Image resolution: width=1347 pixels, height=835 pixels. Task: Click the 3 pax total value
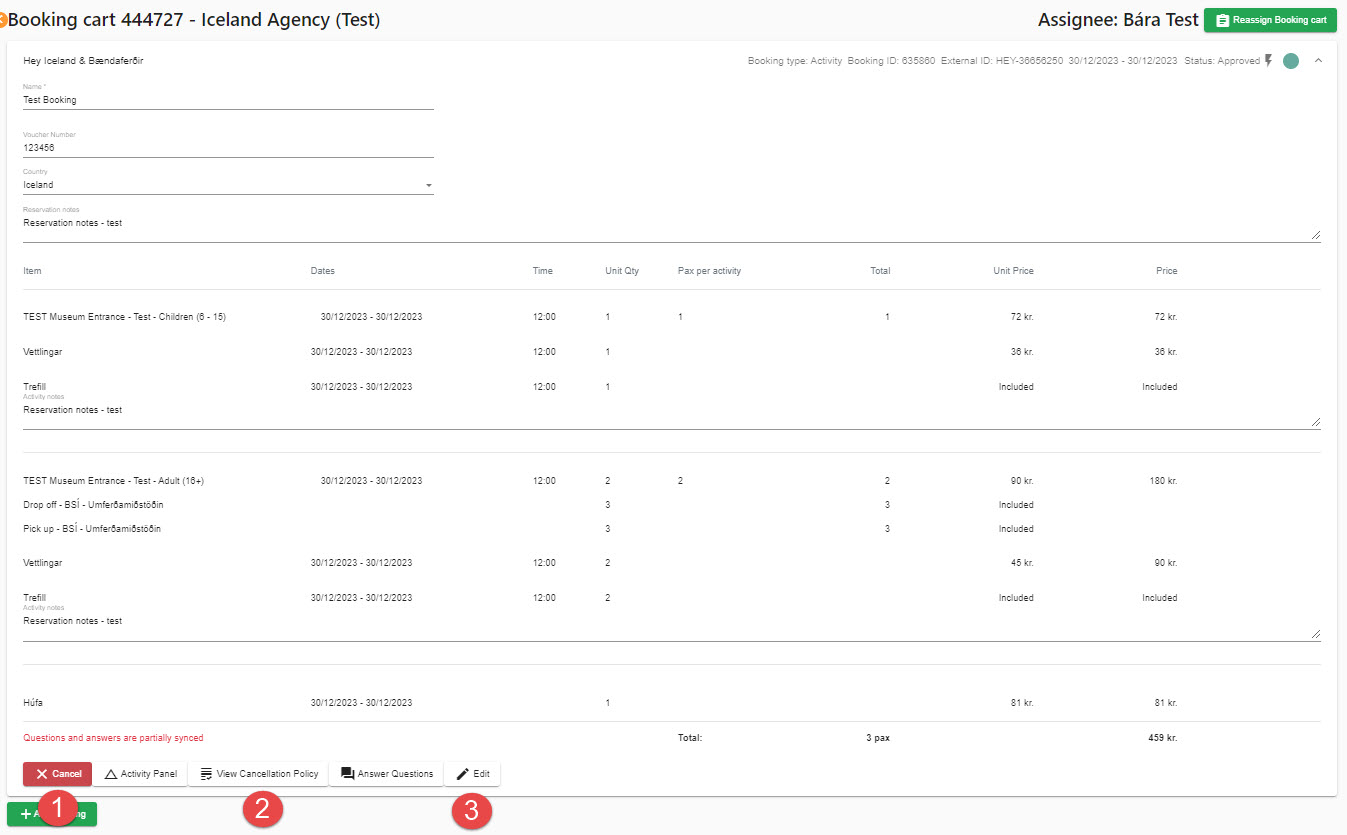click(878, 738)
